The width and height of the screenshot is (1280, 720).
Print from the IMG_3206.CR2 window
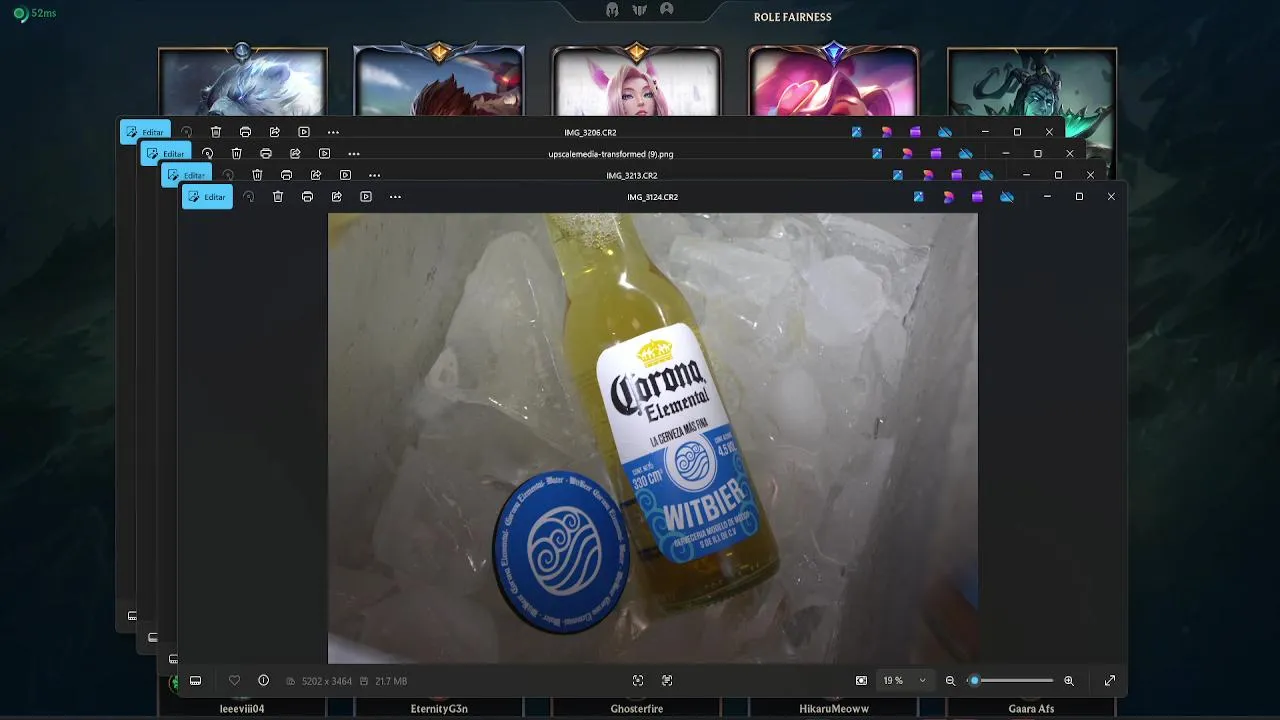245,132
